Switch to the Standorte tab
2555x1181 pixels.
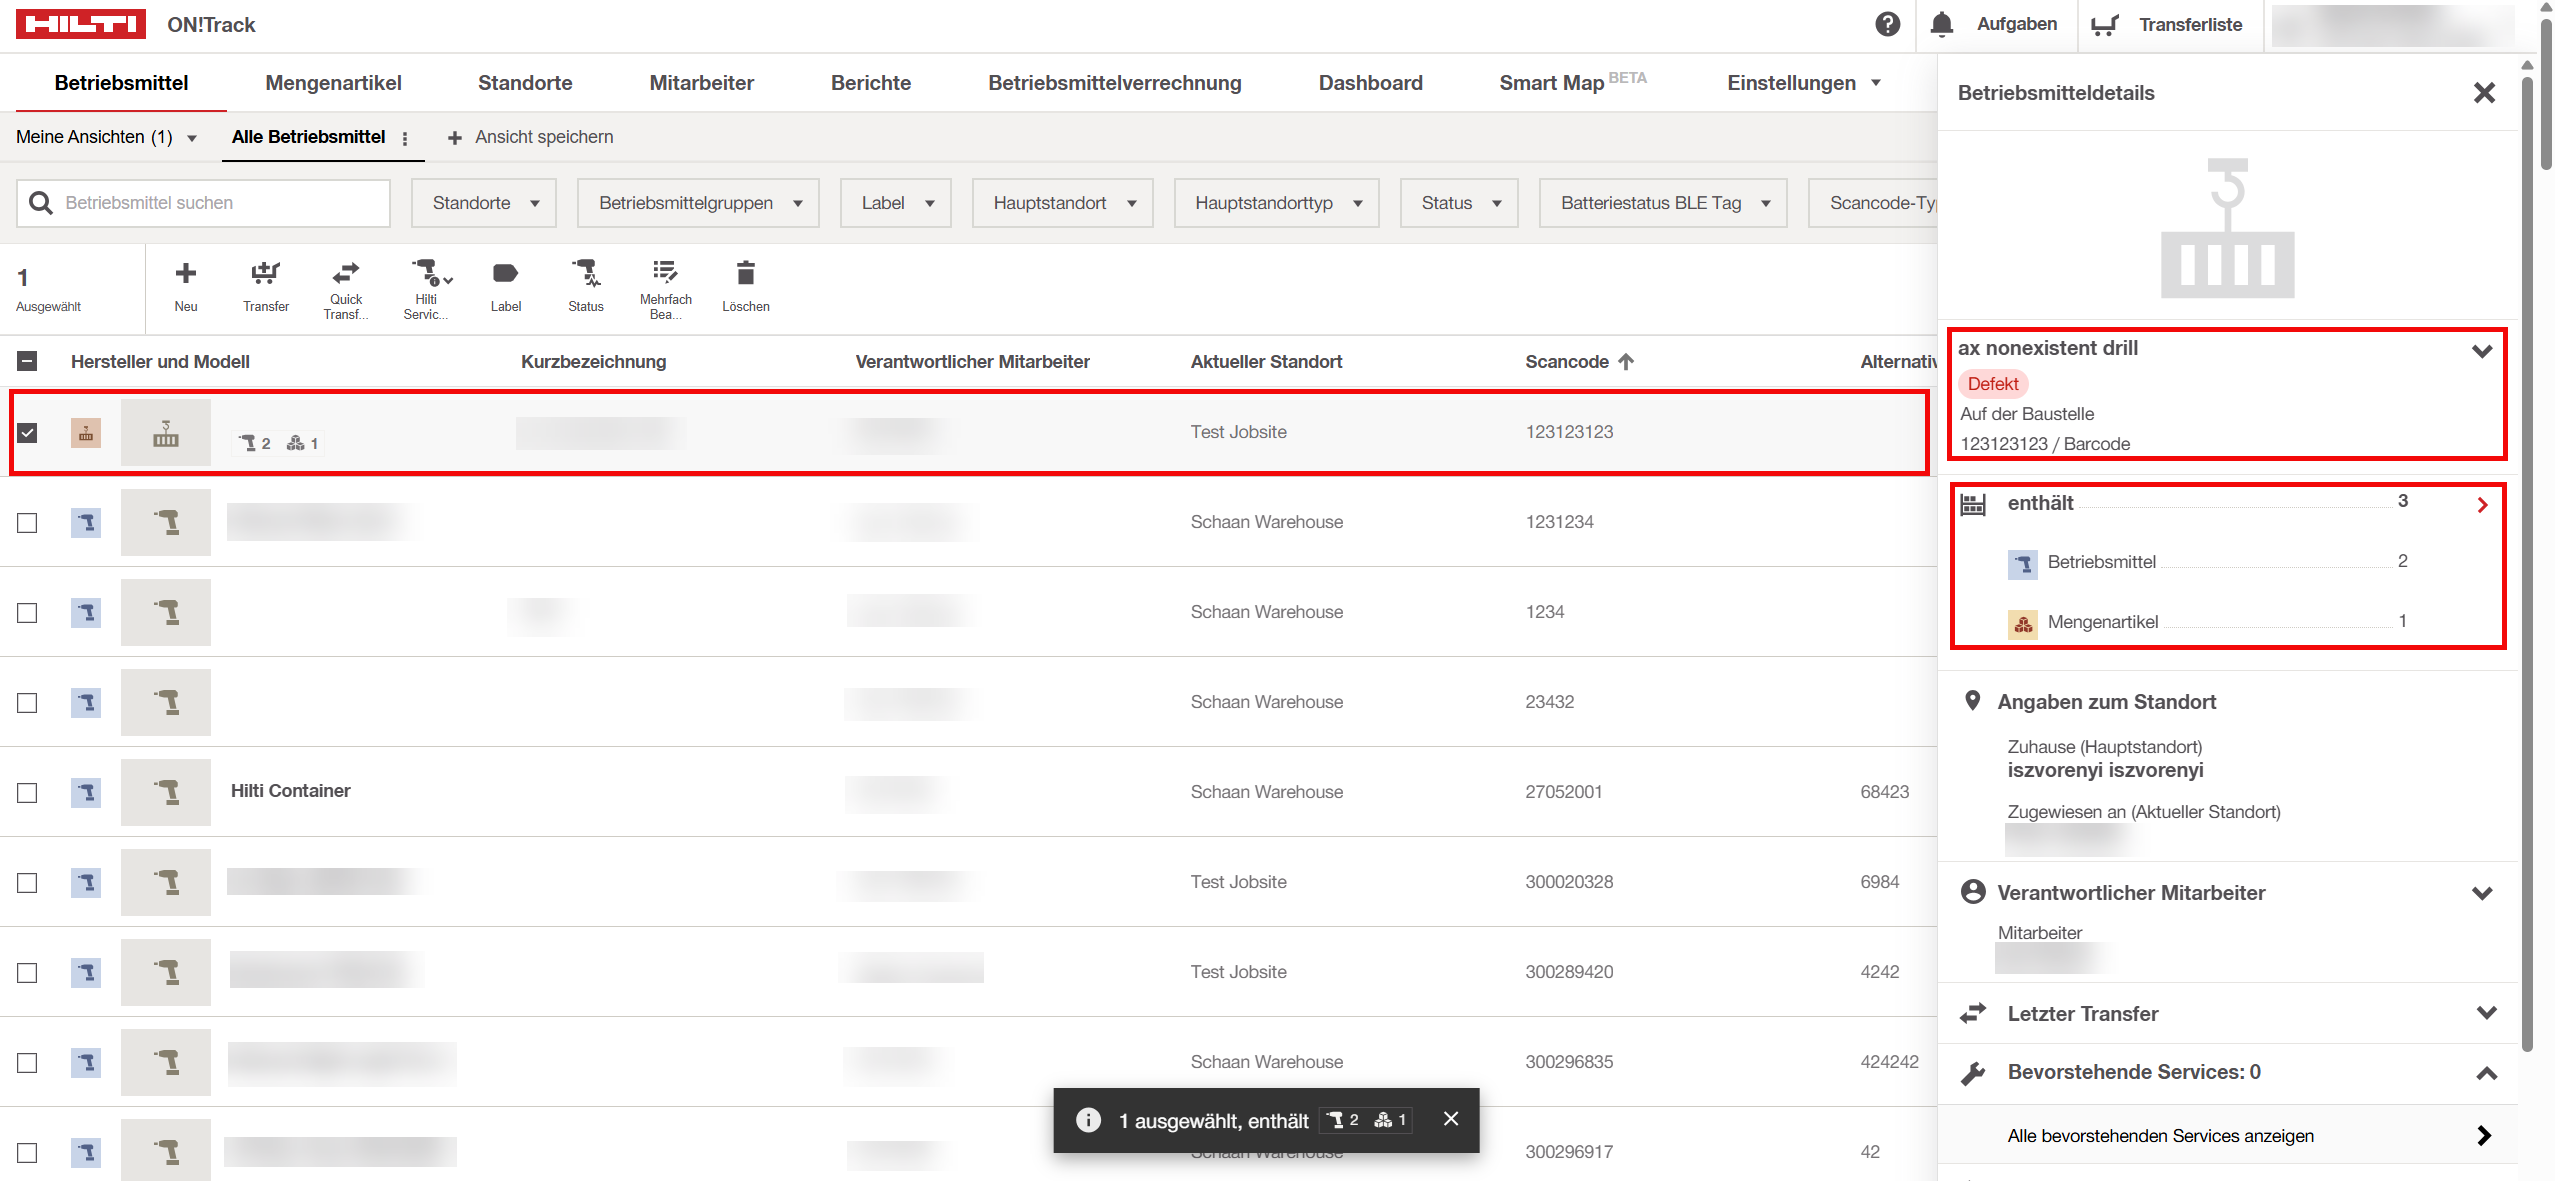(x=525, y=83)
